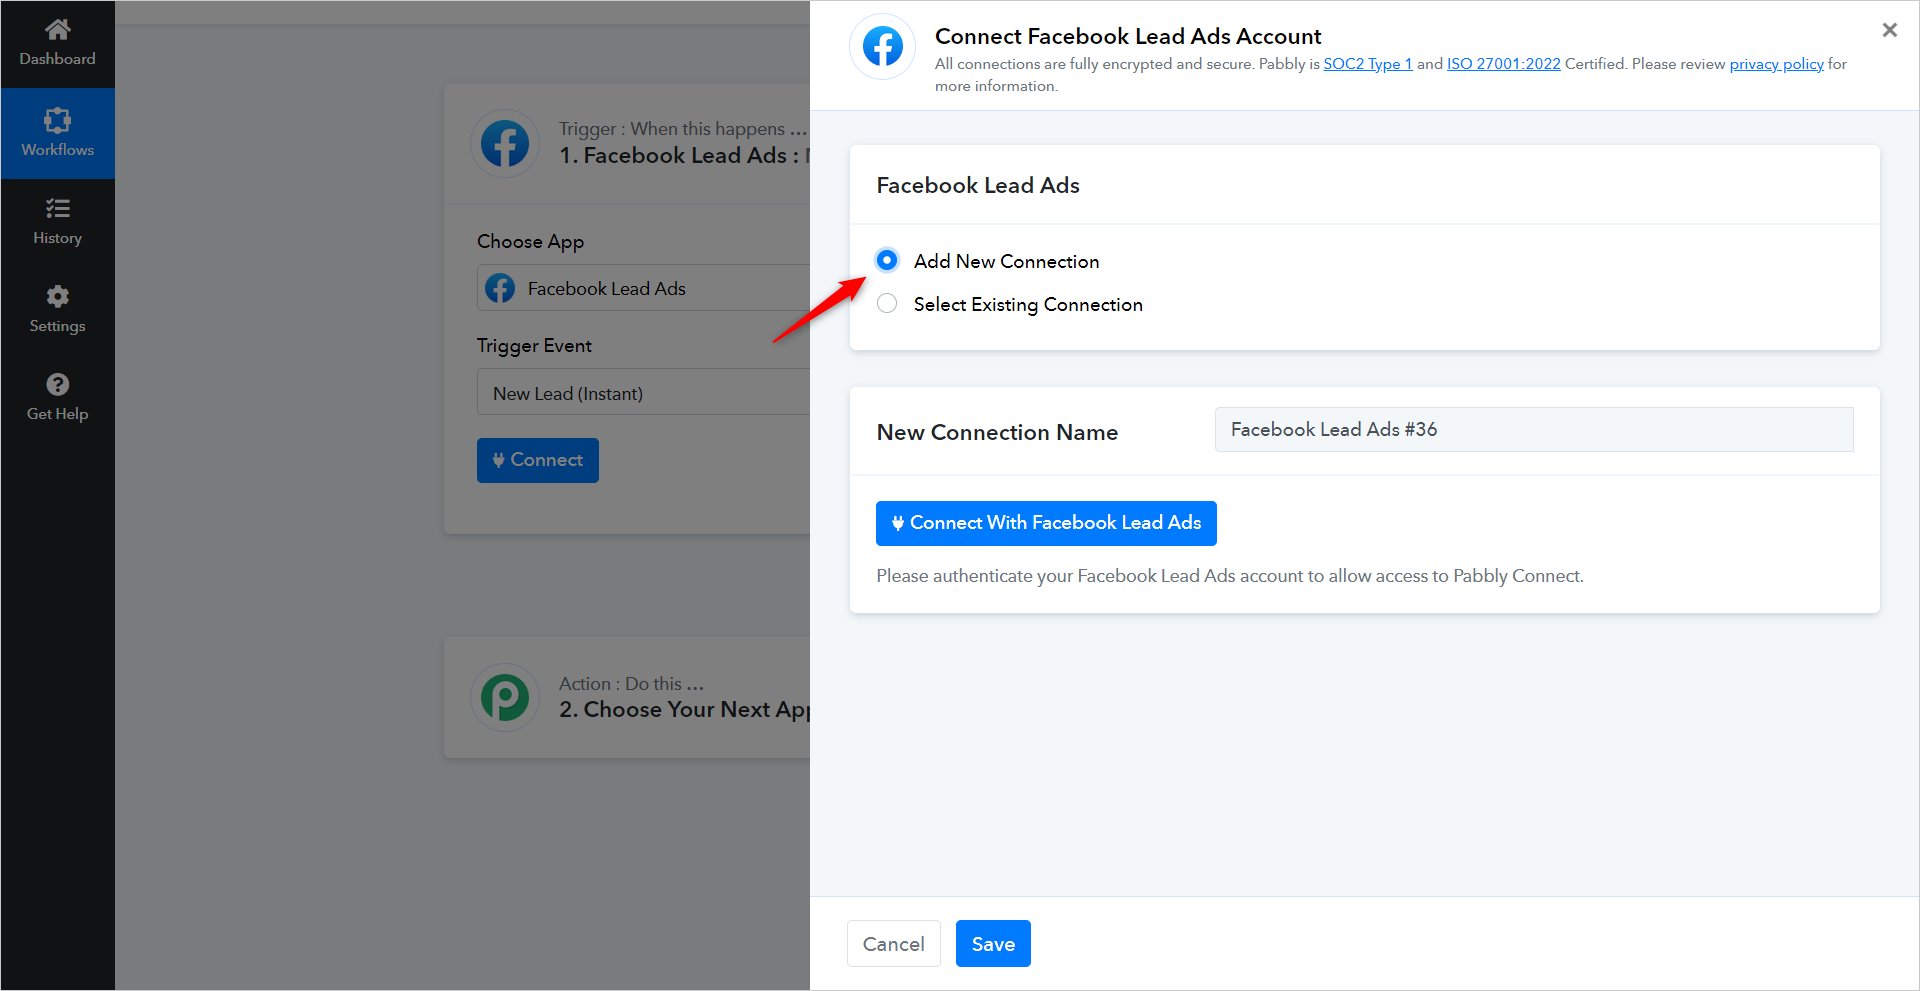Click the Pabbly icon on action step 2

point(505,698)
